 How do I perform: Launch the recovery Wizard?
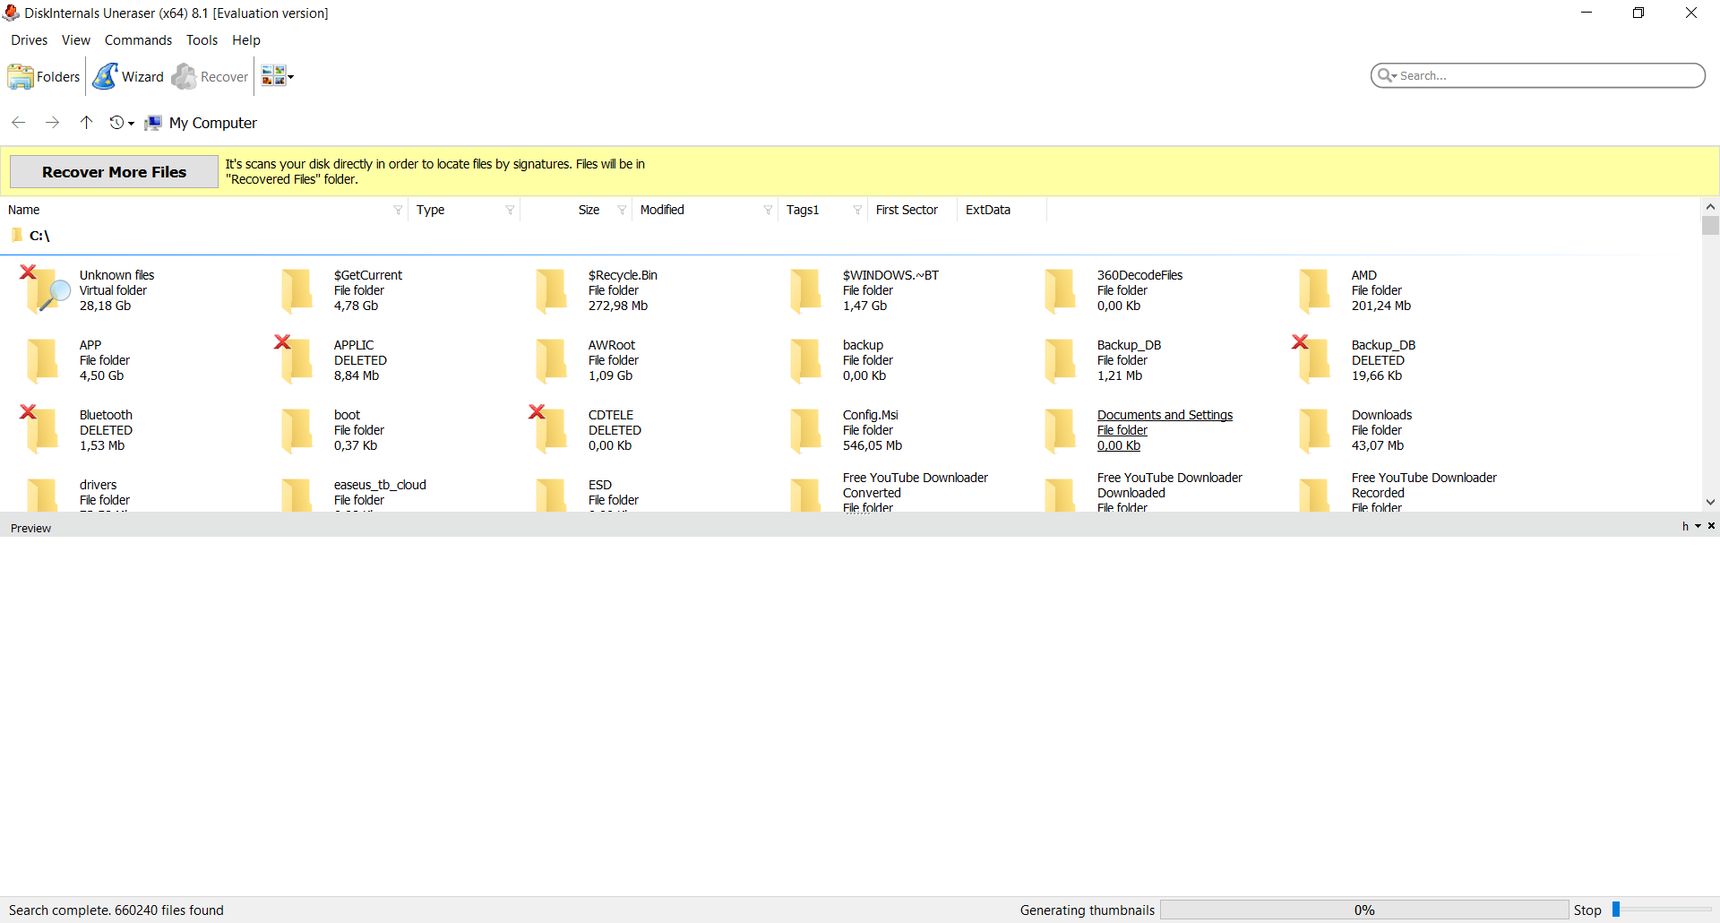[x=128, y=77]
